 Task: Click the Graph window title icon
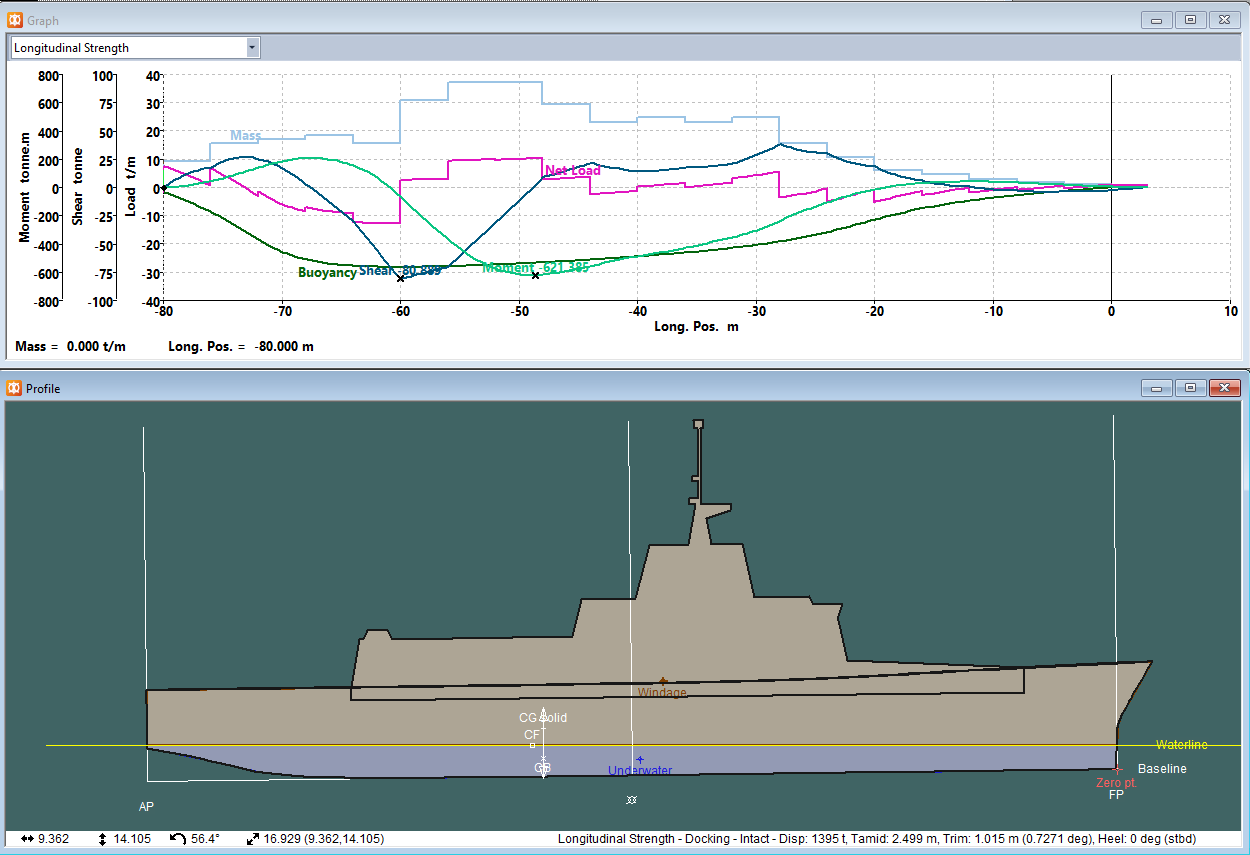[x=15, y=20]
